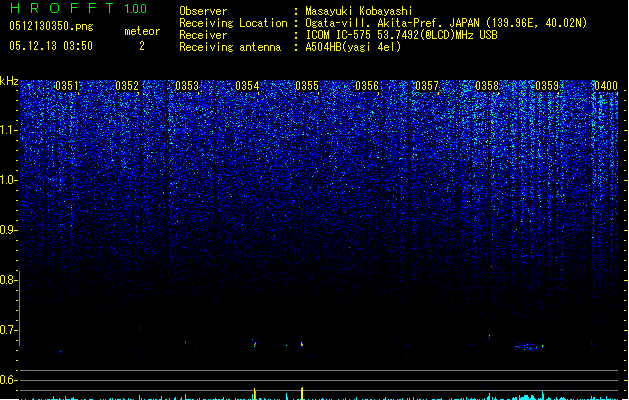Click the 0354 time marker
This screenshot has width=629, height=400.
247,86
